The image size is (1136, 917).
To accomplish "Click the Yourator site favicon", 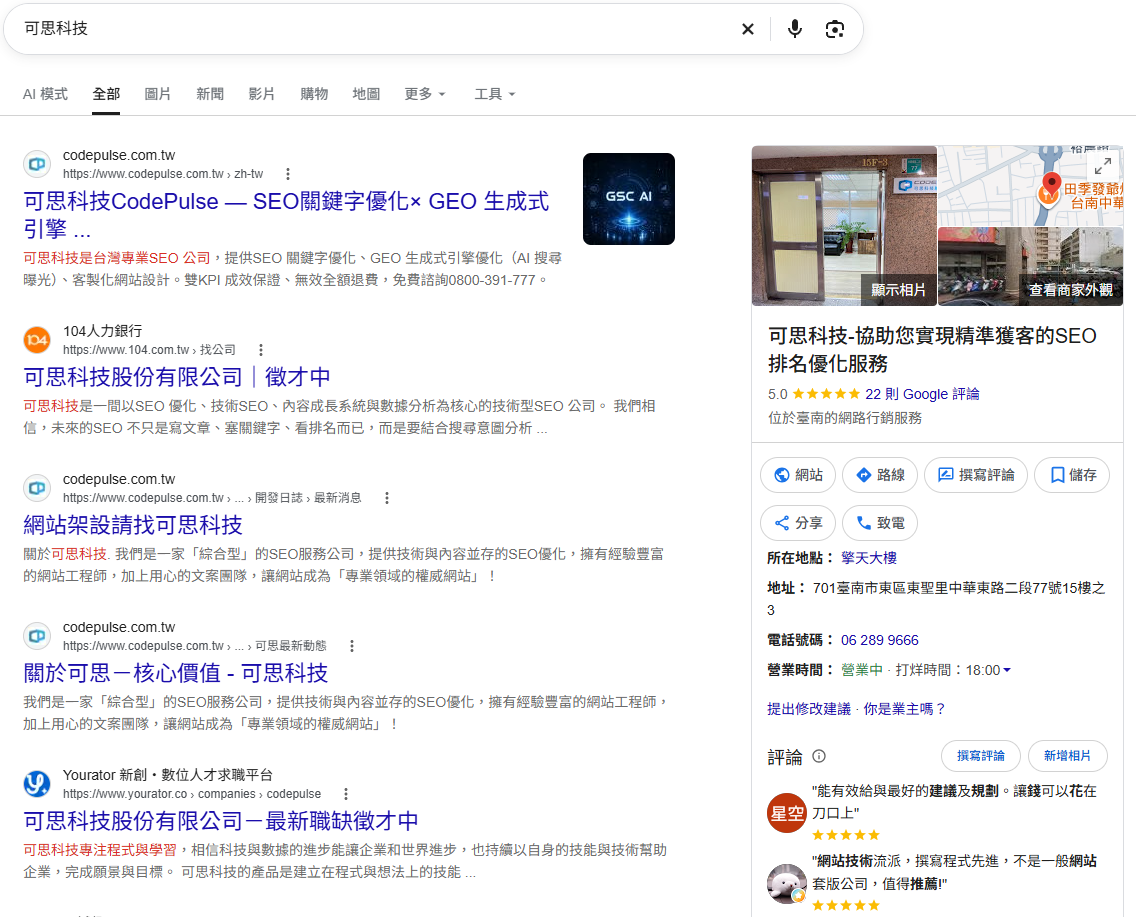I will click(37, 783).
